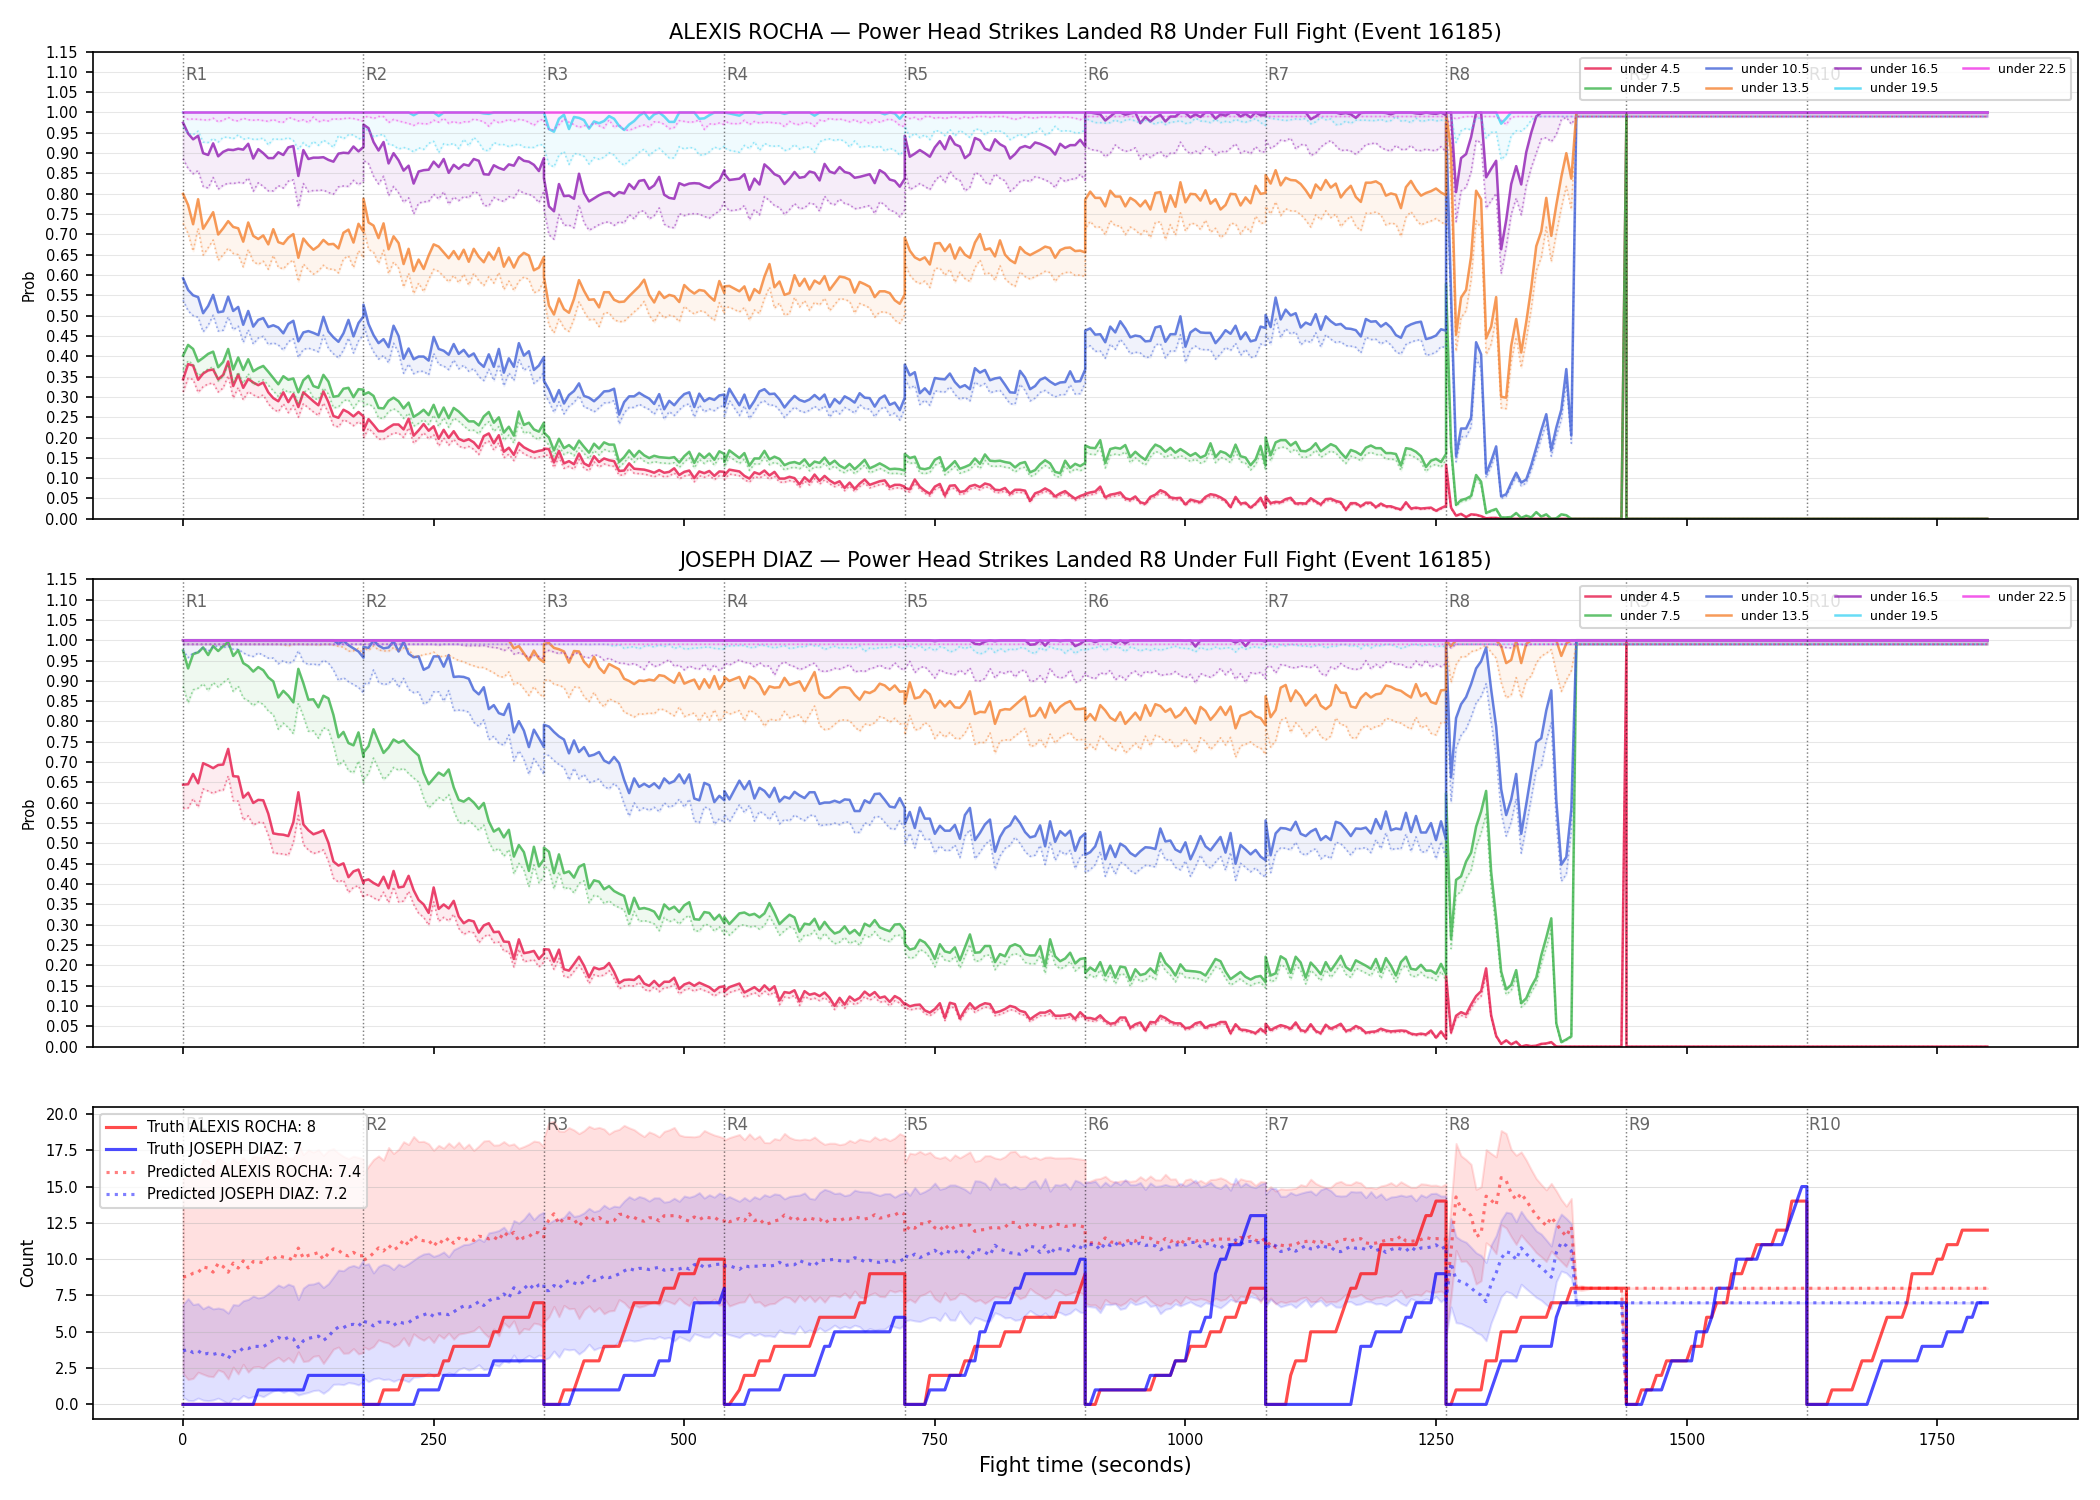This screenshot has height=1500, width=2100.
Task: Click 'under 22.5' legend entry in top chart
Action: (2014, 69)
